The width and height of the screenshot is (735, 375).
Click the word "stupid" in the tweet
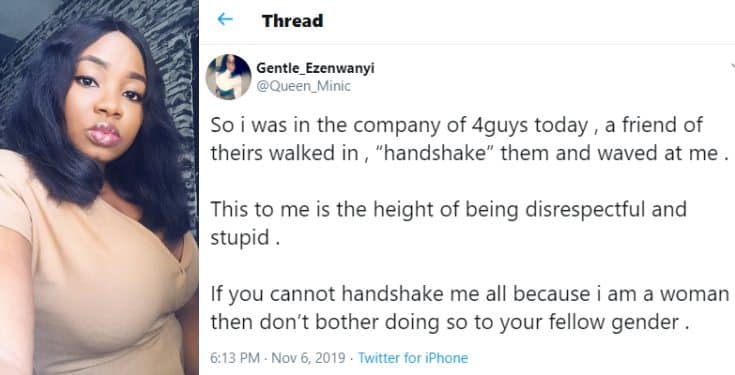240,238
